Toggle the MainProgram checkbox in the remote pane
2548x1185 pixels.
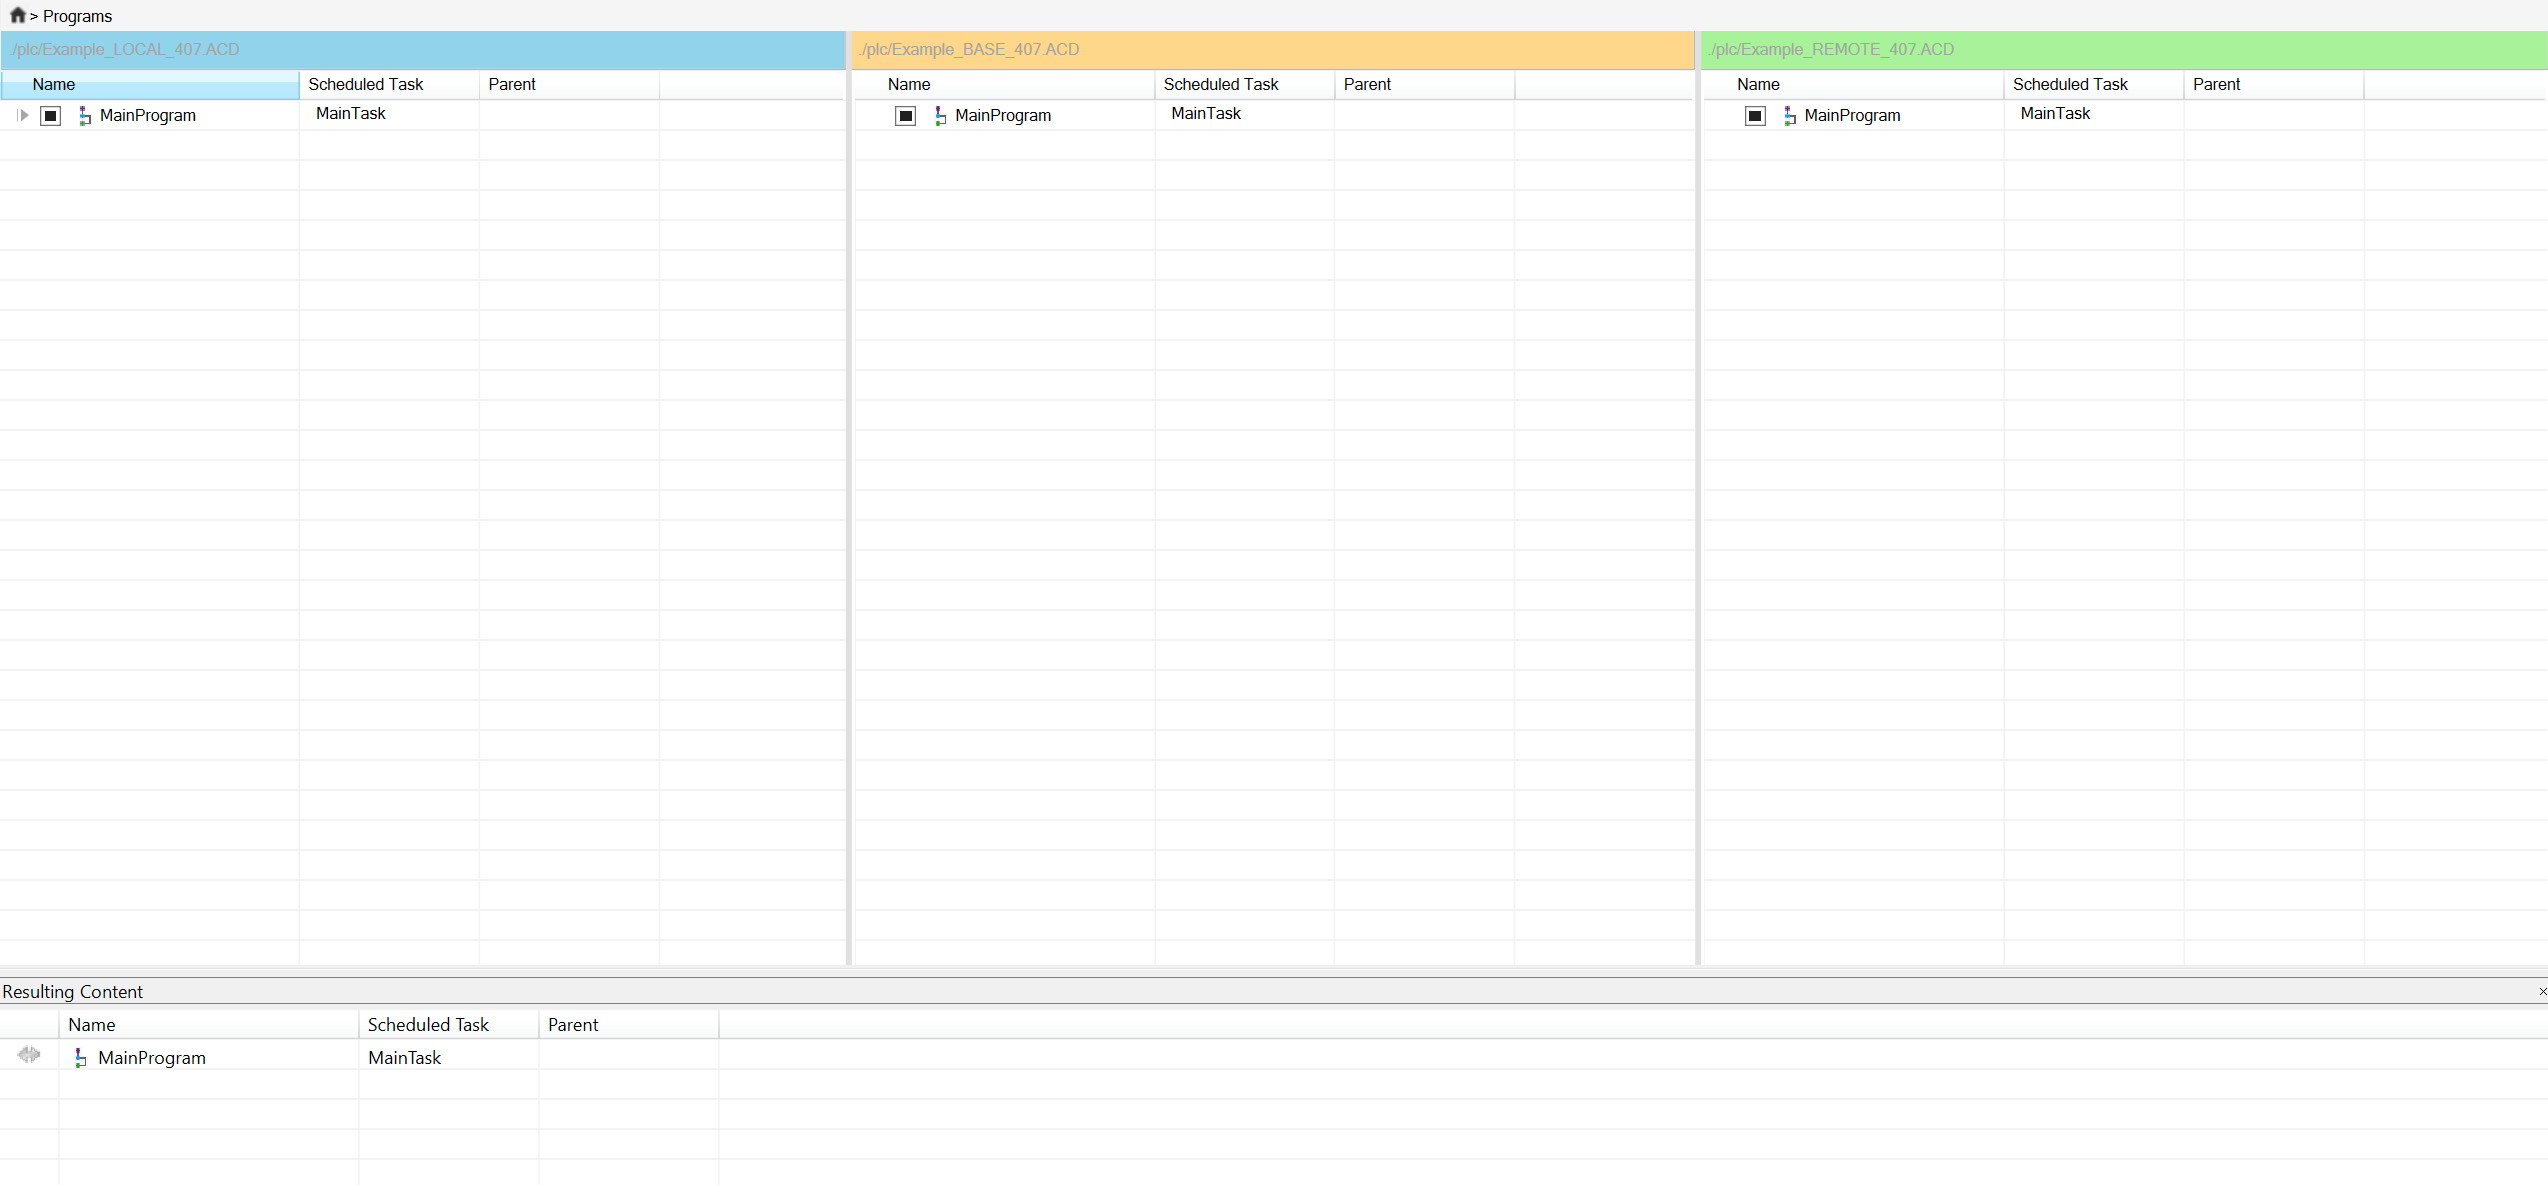pyautogui.click(x=1755, y=115)
